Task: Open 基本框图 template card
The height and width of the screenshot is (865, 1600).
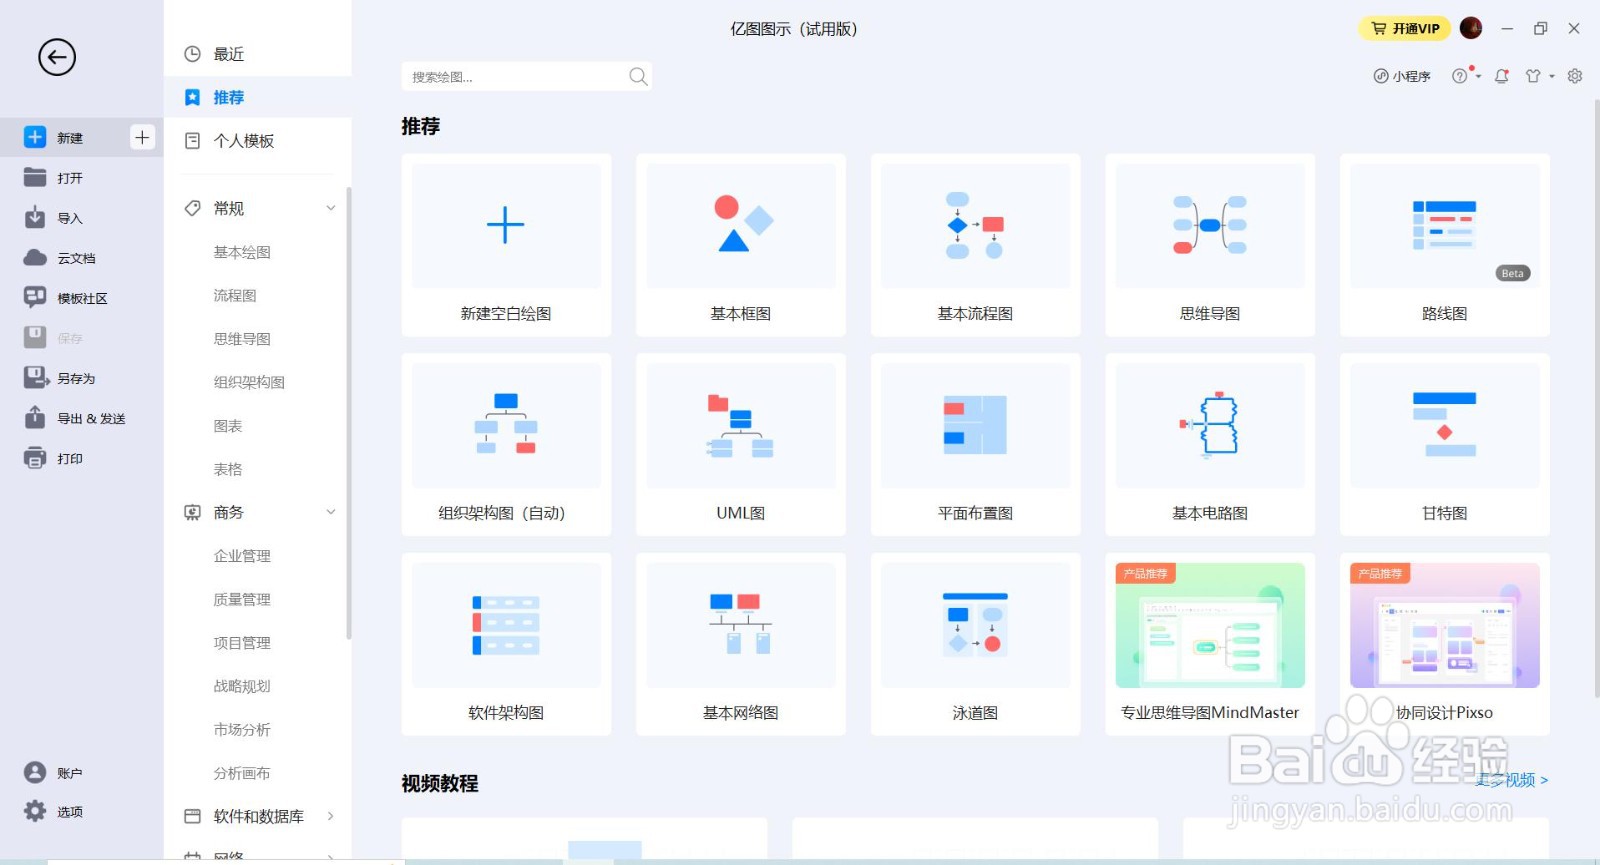Action: tap(741, 245)
